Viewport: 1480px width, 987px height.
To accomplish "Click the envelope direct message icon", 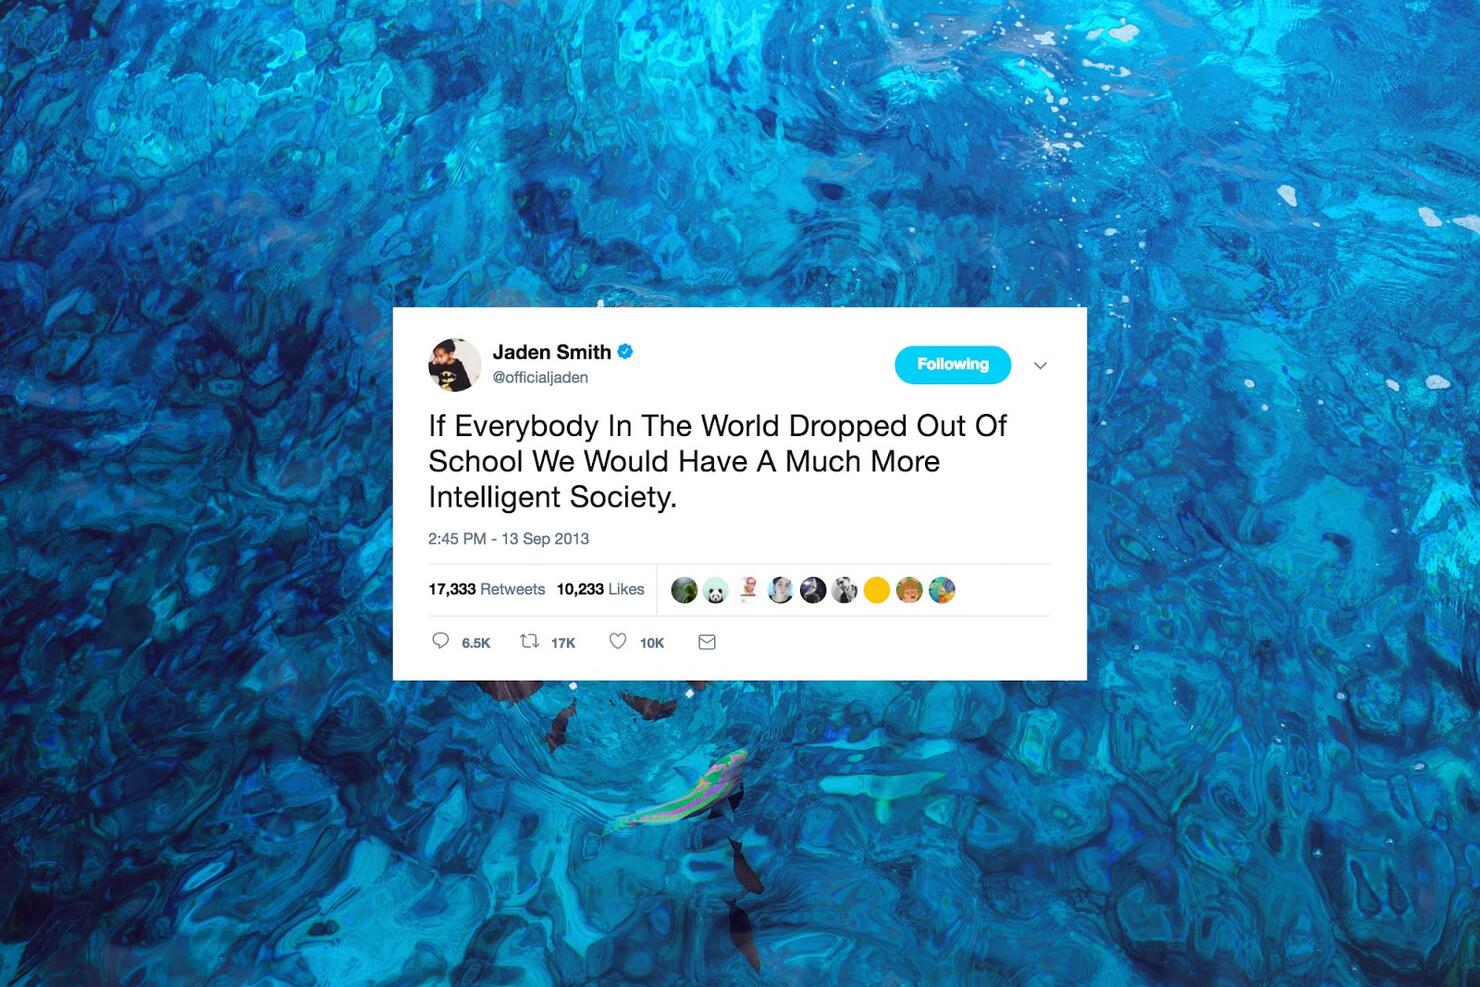I will 707,642.
